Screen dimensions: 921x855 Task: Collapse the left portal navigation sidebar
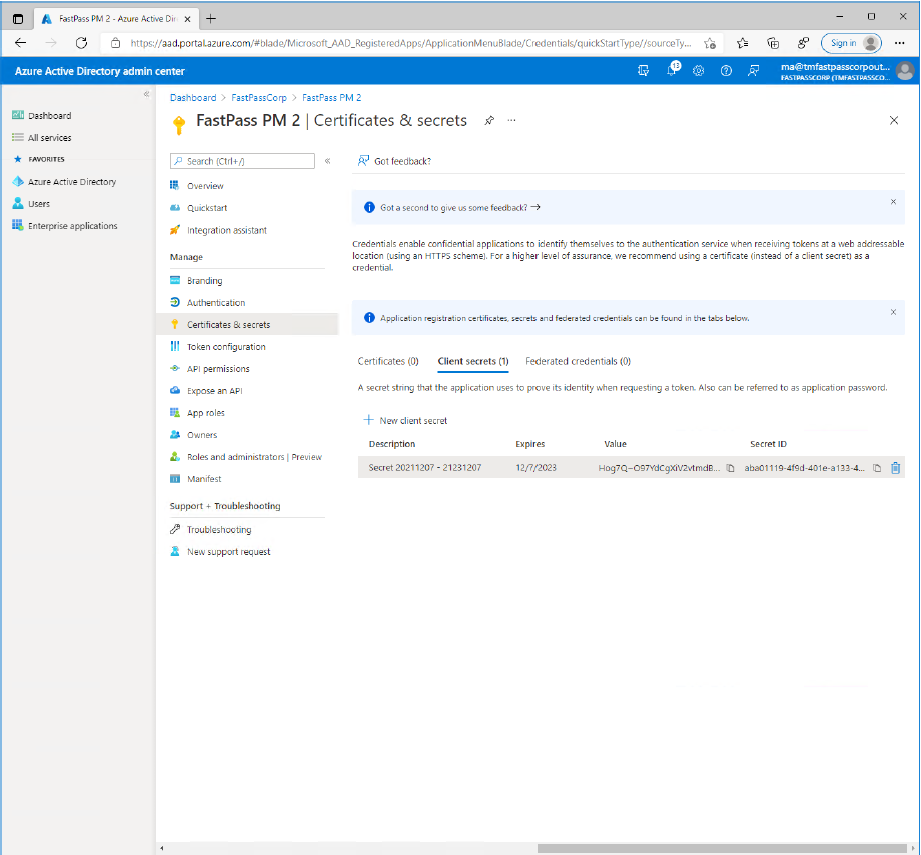coord(146,94)
